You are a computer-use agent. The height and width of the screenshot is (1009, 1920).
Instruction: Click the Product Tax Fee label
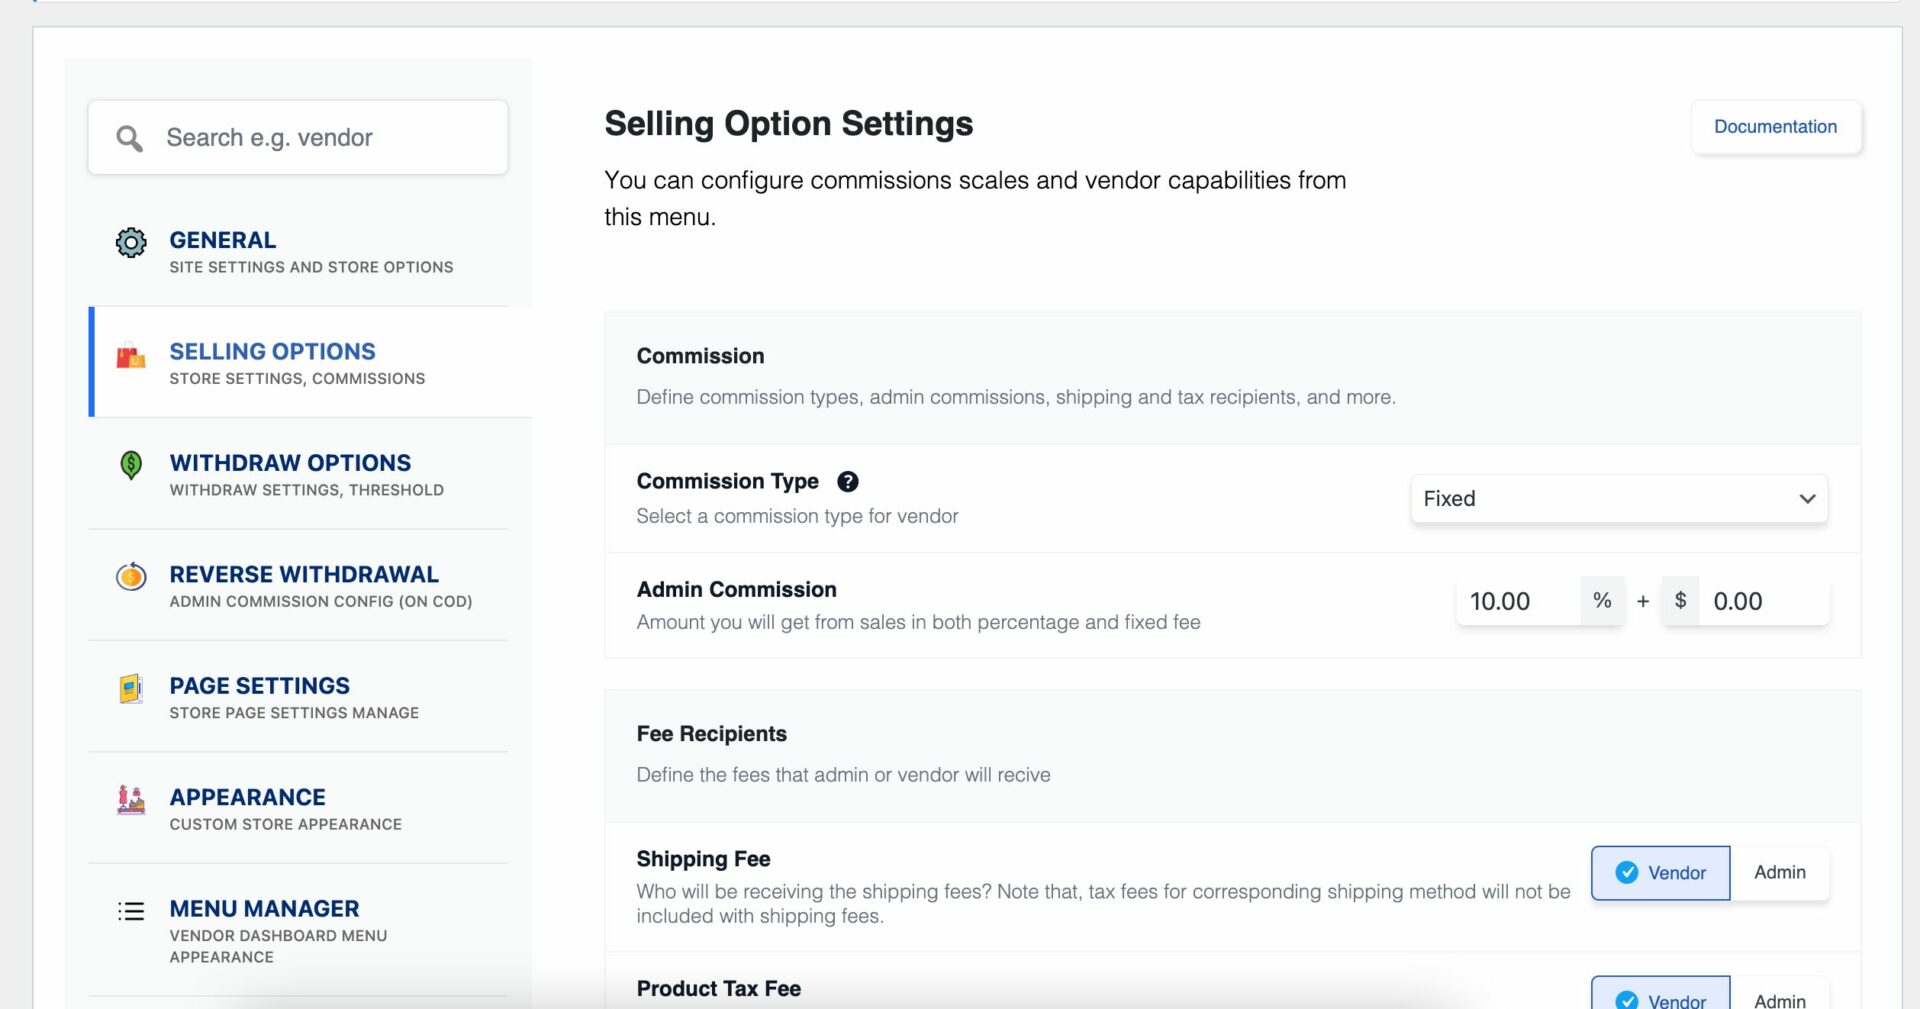(719, 989)
